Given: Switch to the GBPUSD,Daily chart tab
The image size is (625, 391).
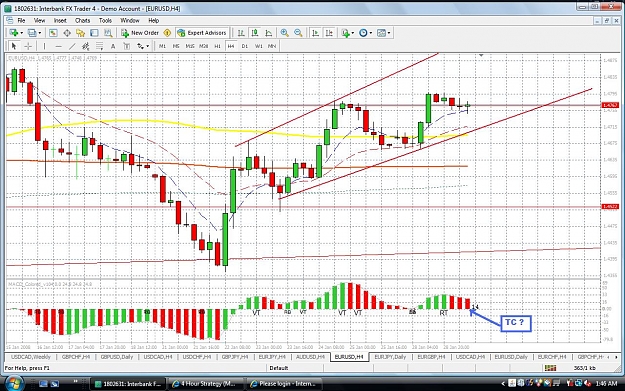Looking at the screenshot, I should [x=116, y=357].
